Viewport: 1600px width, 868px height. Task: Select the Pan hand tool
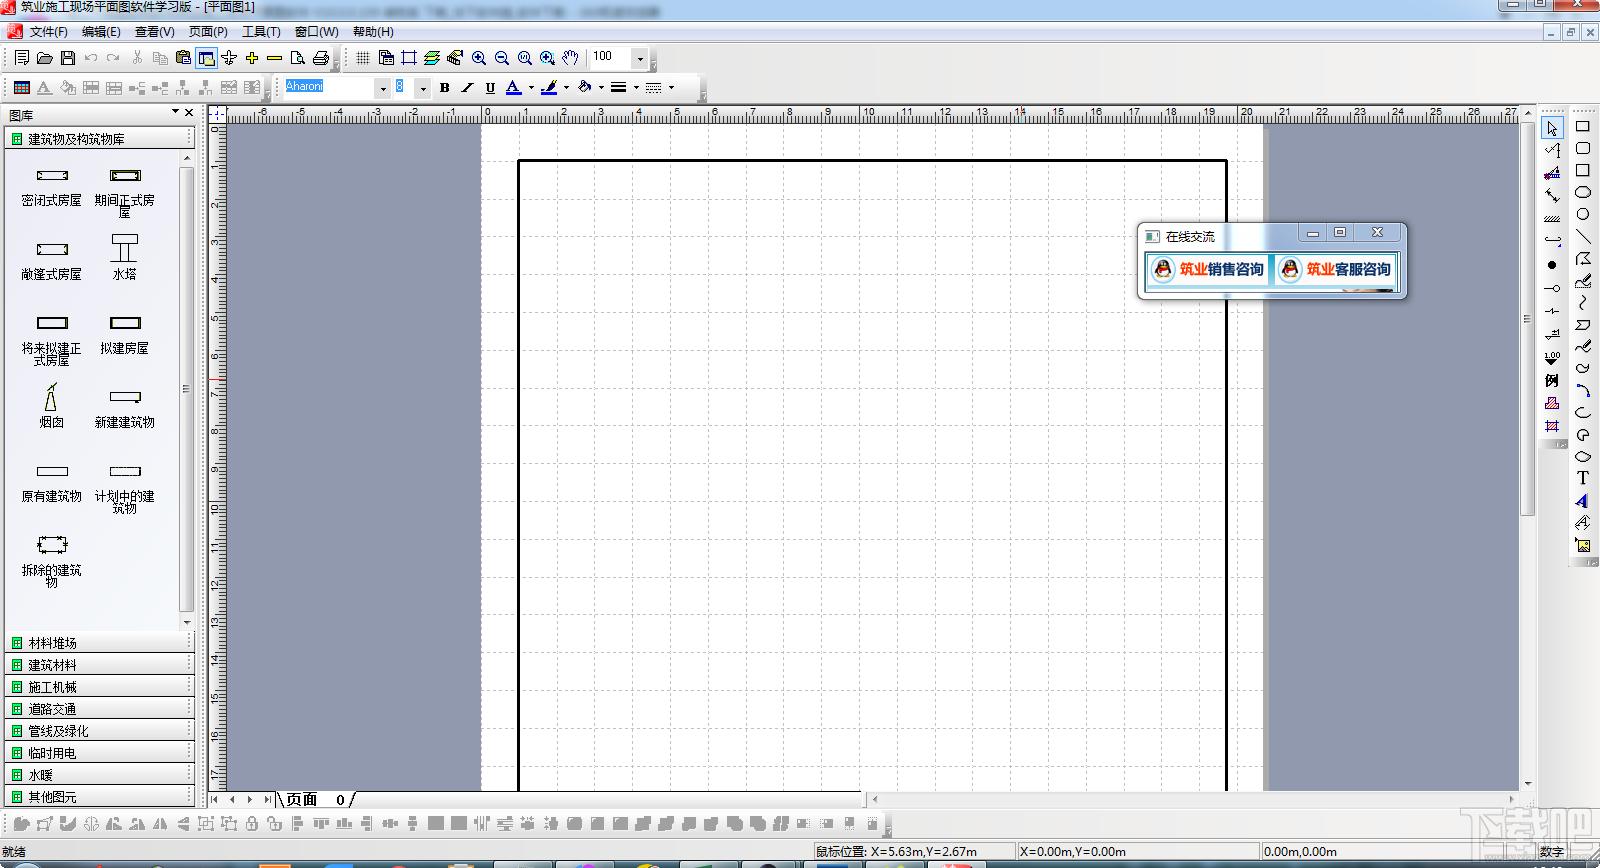[570, 58]
